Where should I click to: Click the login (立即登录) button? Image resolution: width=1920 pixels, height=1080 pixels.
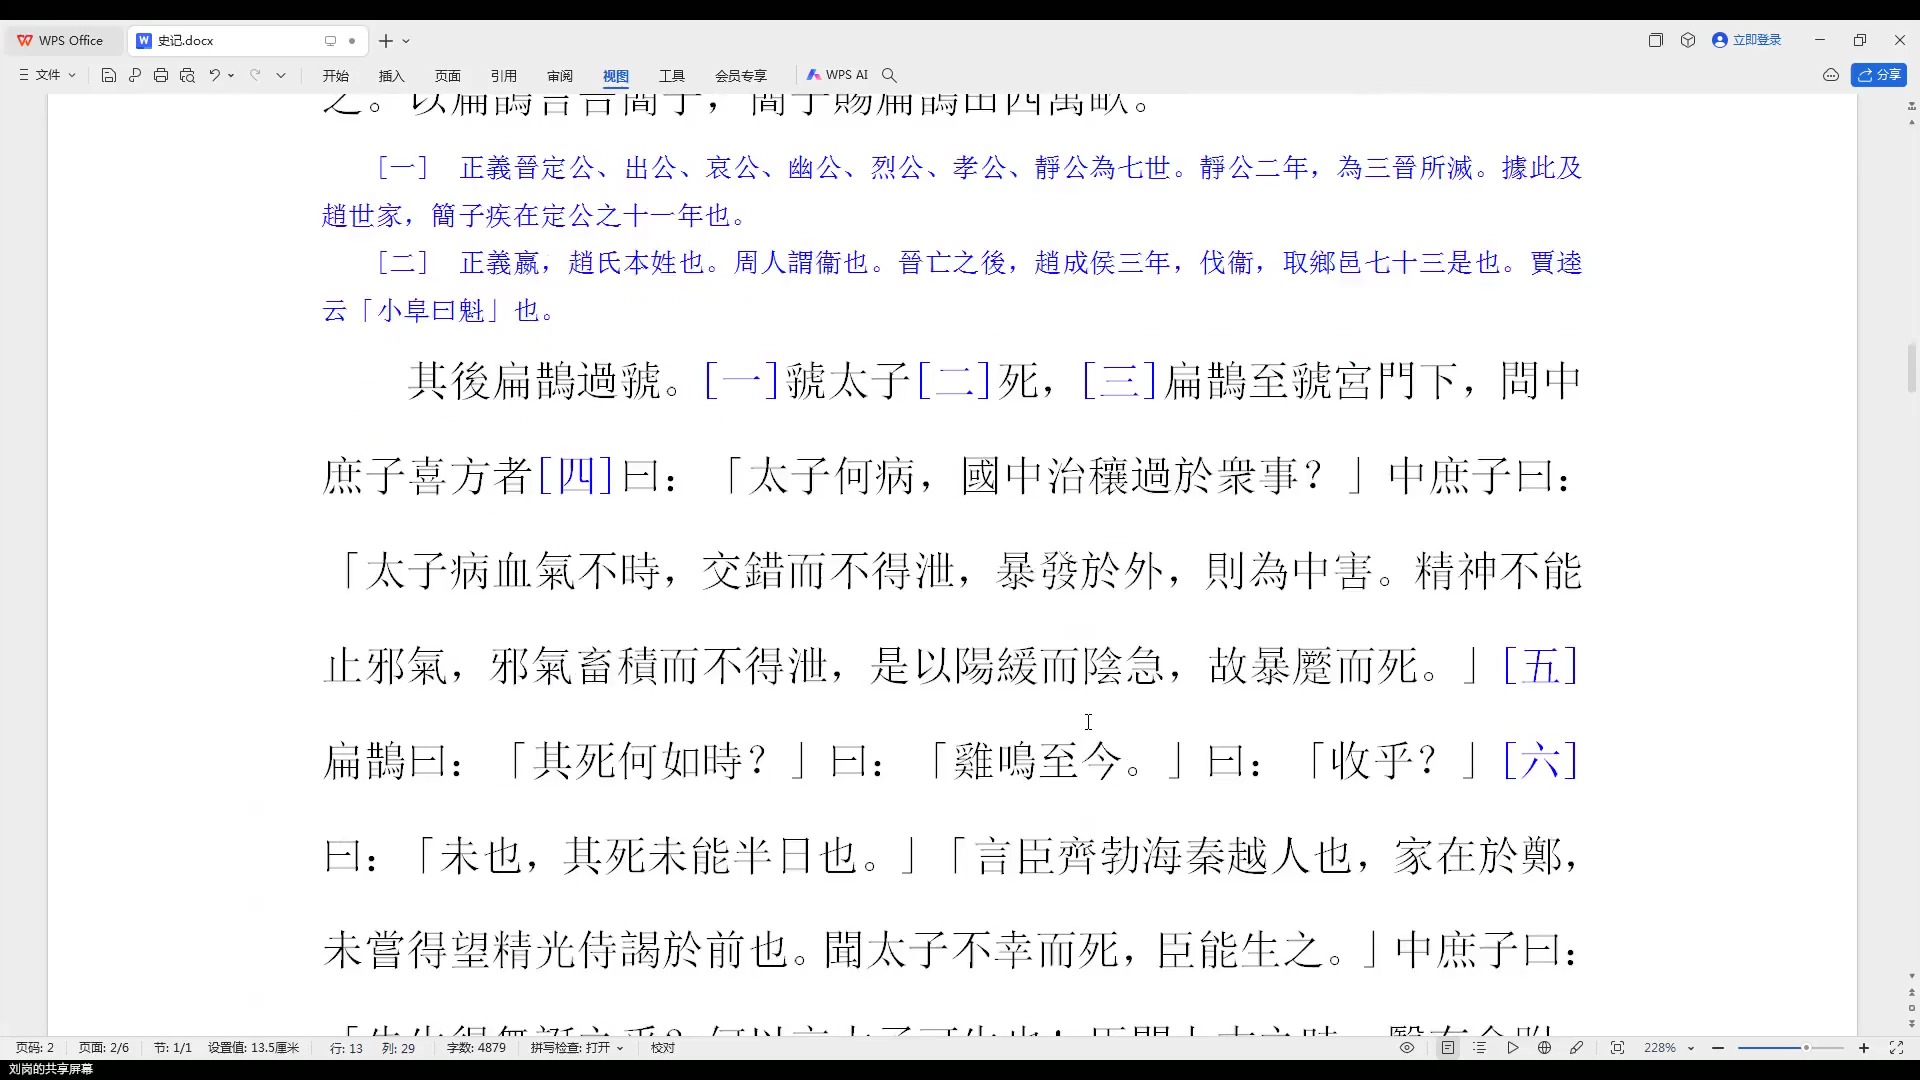click(x=1747, y=40)
